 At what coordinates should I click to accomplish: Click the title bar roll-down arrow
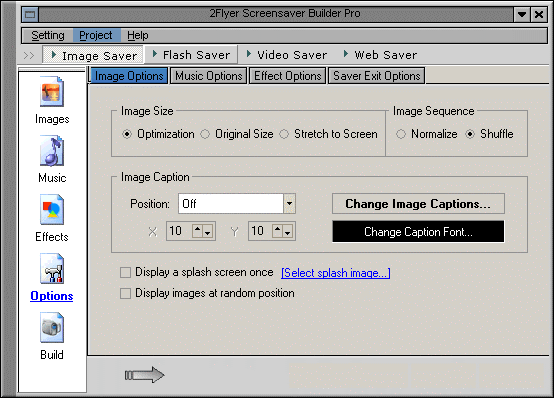(x=522, y=14)
